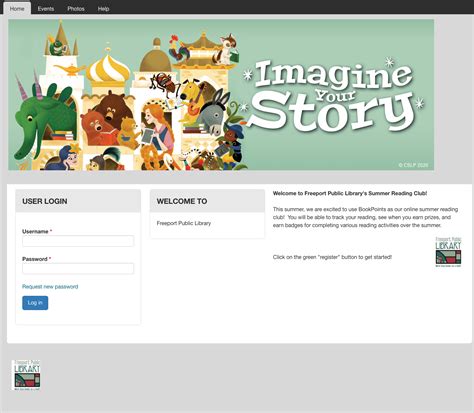Switch to the Events tab

(x=46, y=9)
